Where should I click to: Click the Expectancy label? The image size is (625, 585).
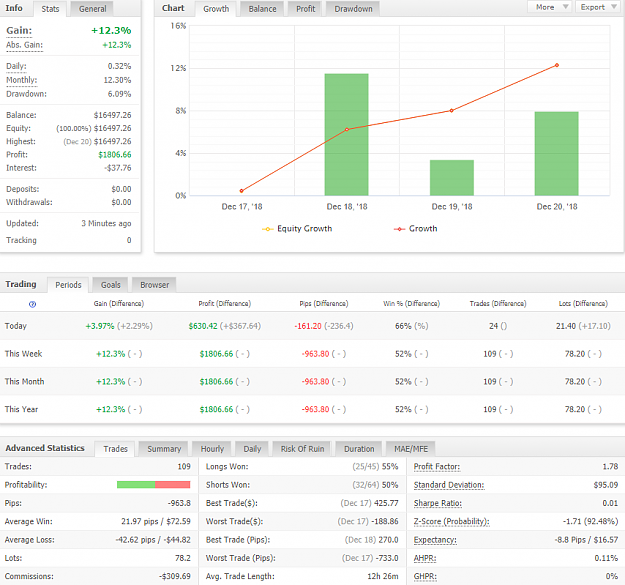(435, 540)
